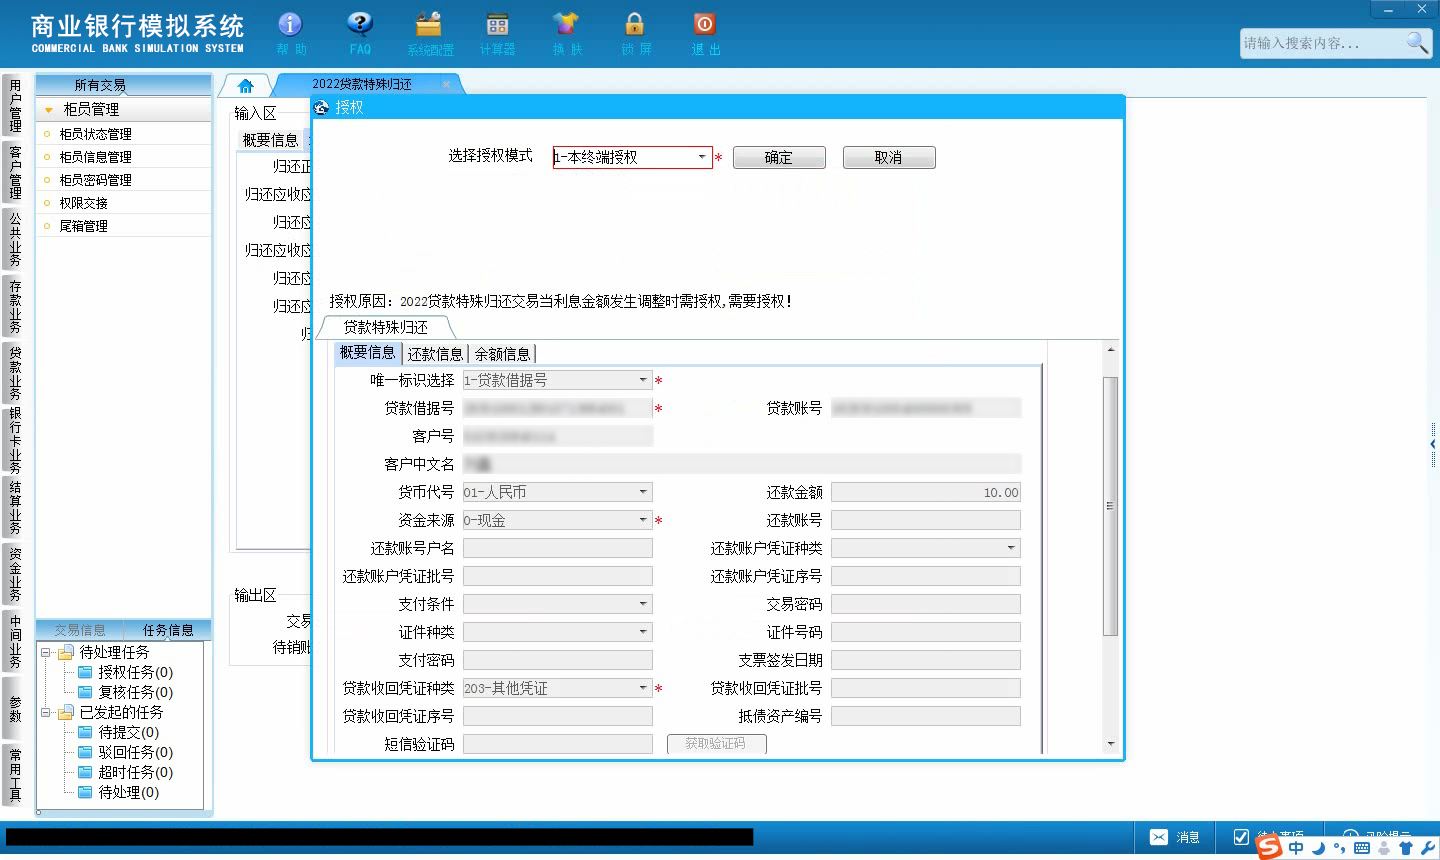
Task: Open 柜员密码管理 menu item
Action: [95, 180]
